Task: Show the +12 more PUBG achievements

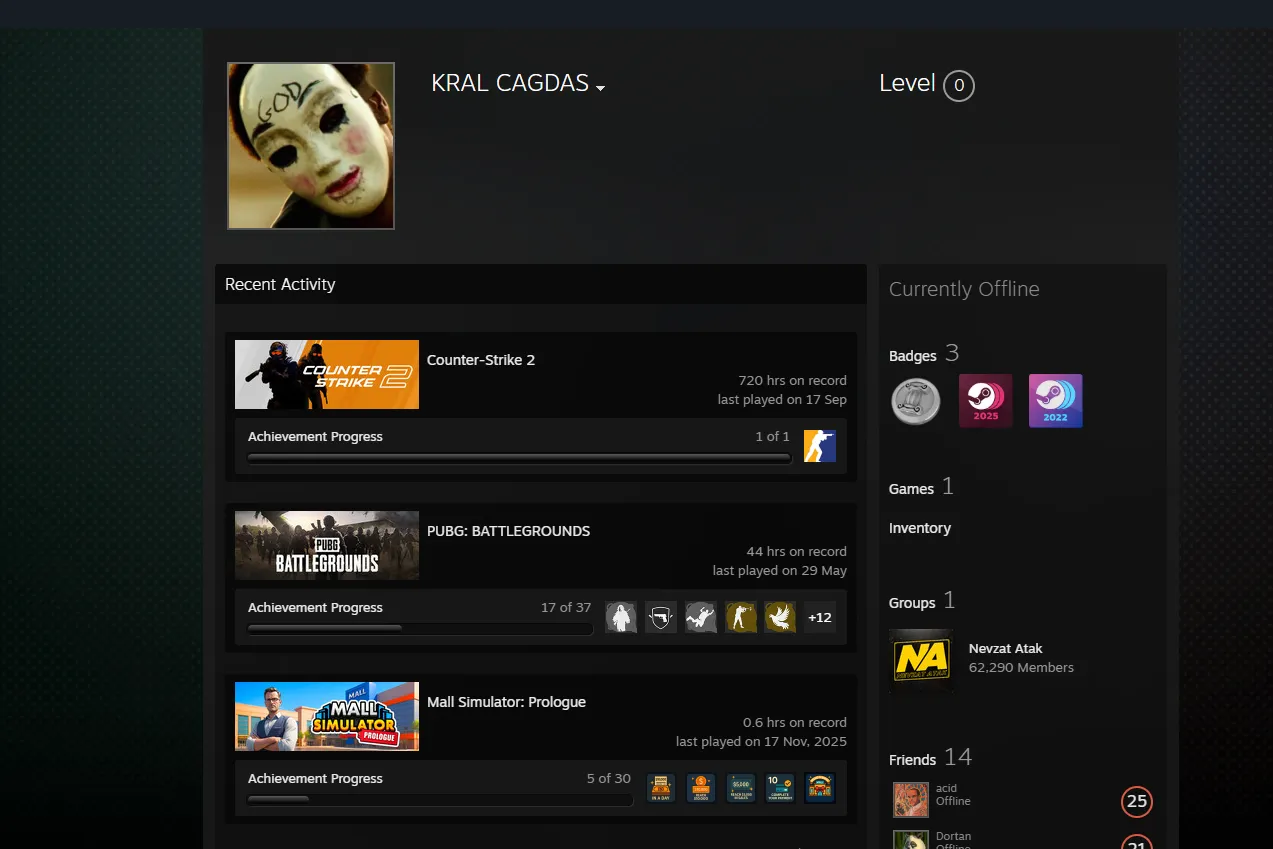Action: pos(820,617)
